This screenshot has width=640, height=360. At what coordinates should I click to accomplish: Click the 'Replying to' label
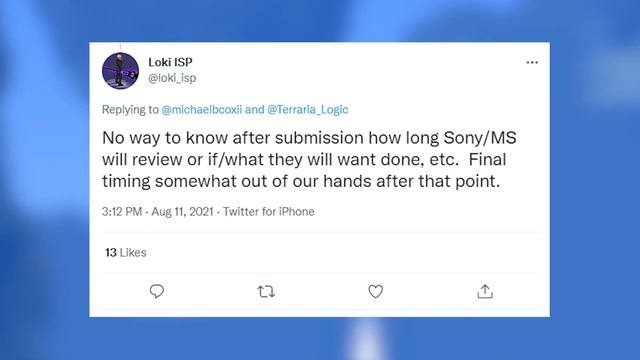(x=130, y=109)
